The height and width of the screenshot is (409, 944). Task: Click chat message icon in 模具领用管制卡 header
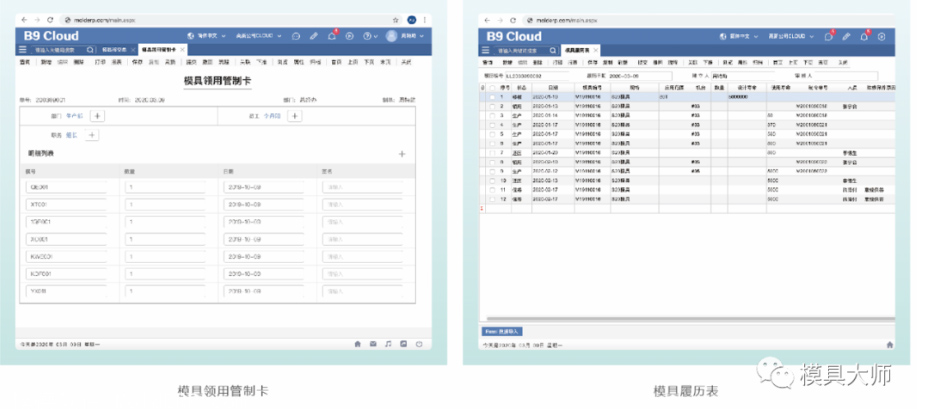295,36
